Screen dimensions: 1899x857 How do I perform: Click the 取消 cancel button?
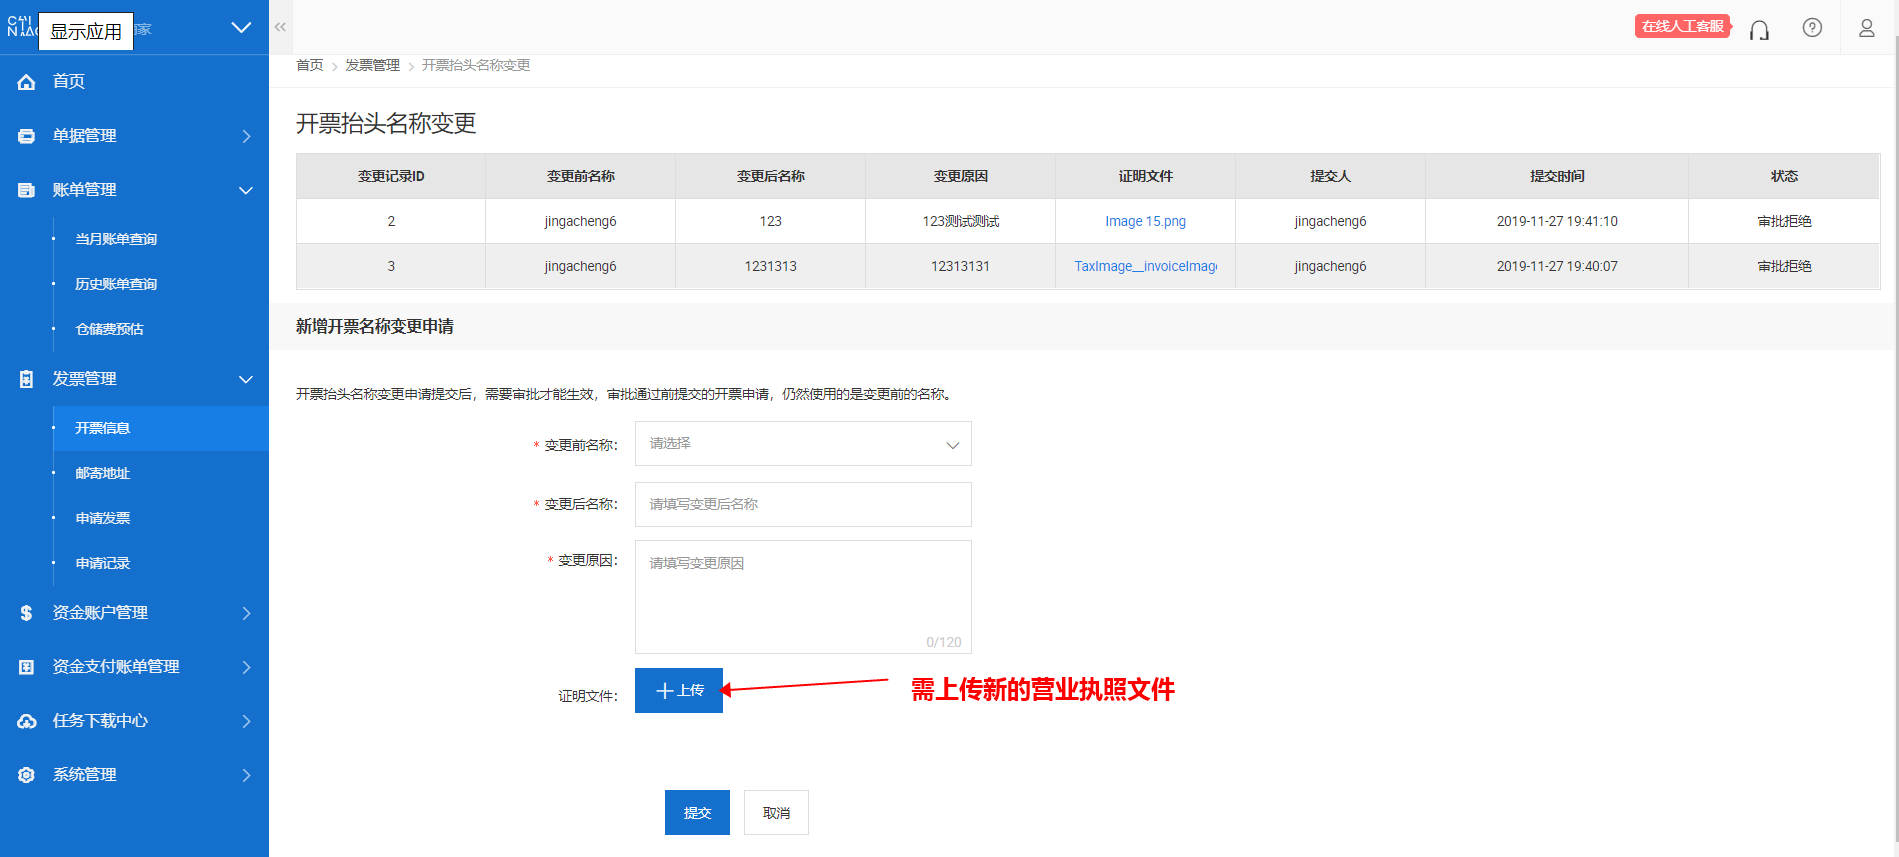click(776, 812)
